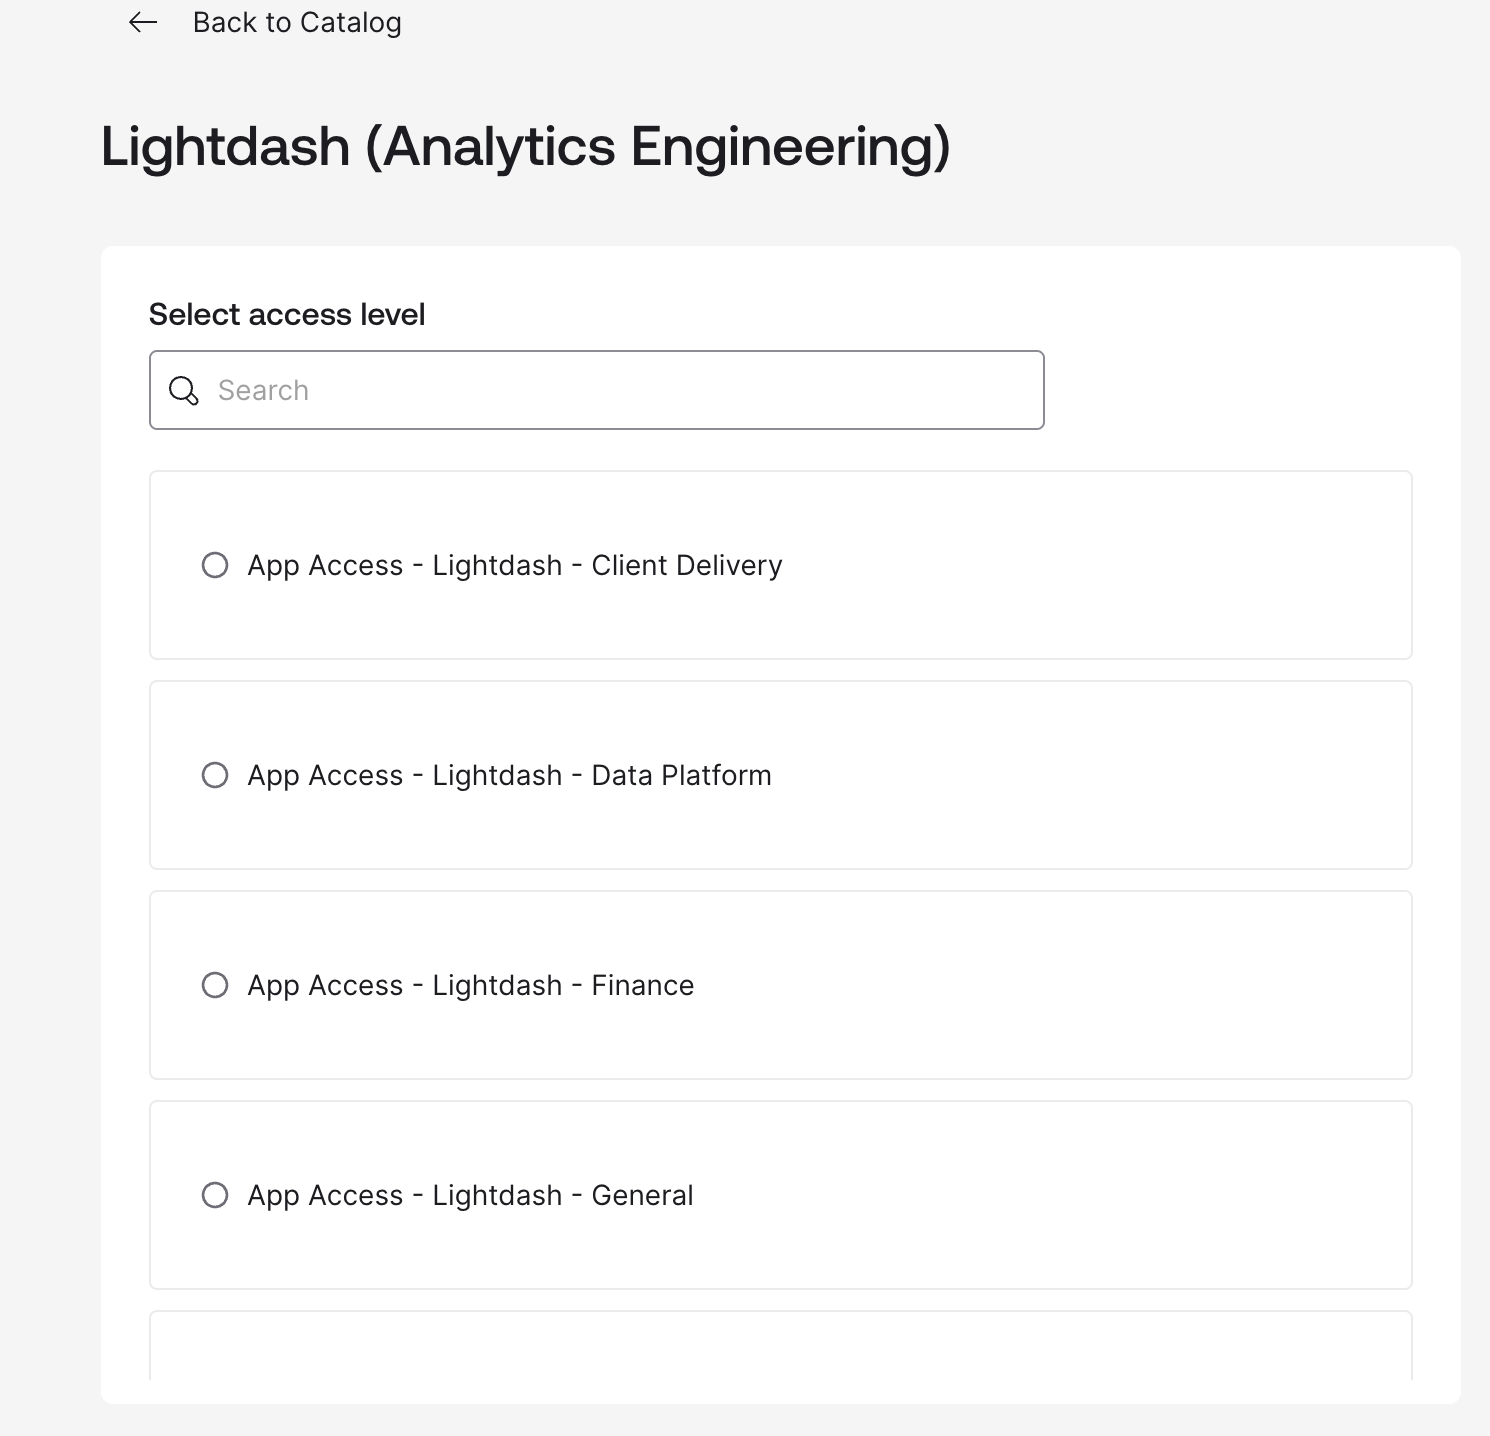Click the 'App Access - Lightdash - Finance' label
Viewport: 1490px width, 1436px height.
click(x=470, y=985)
